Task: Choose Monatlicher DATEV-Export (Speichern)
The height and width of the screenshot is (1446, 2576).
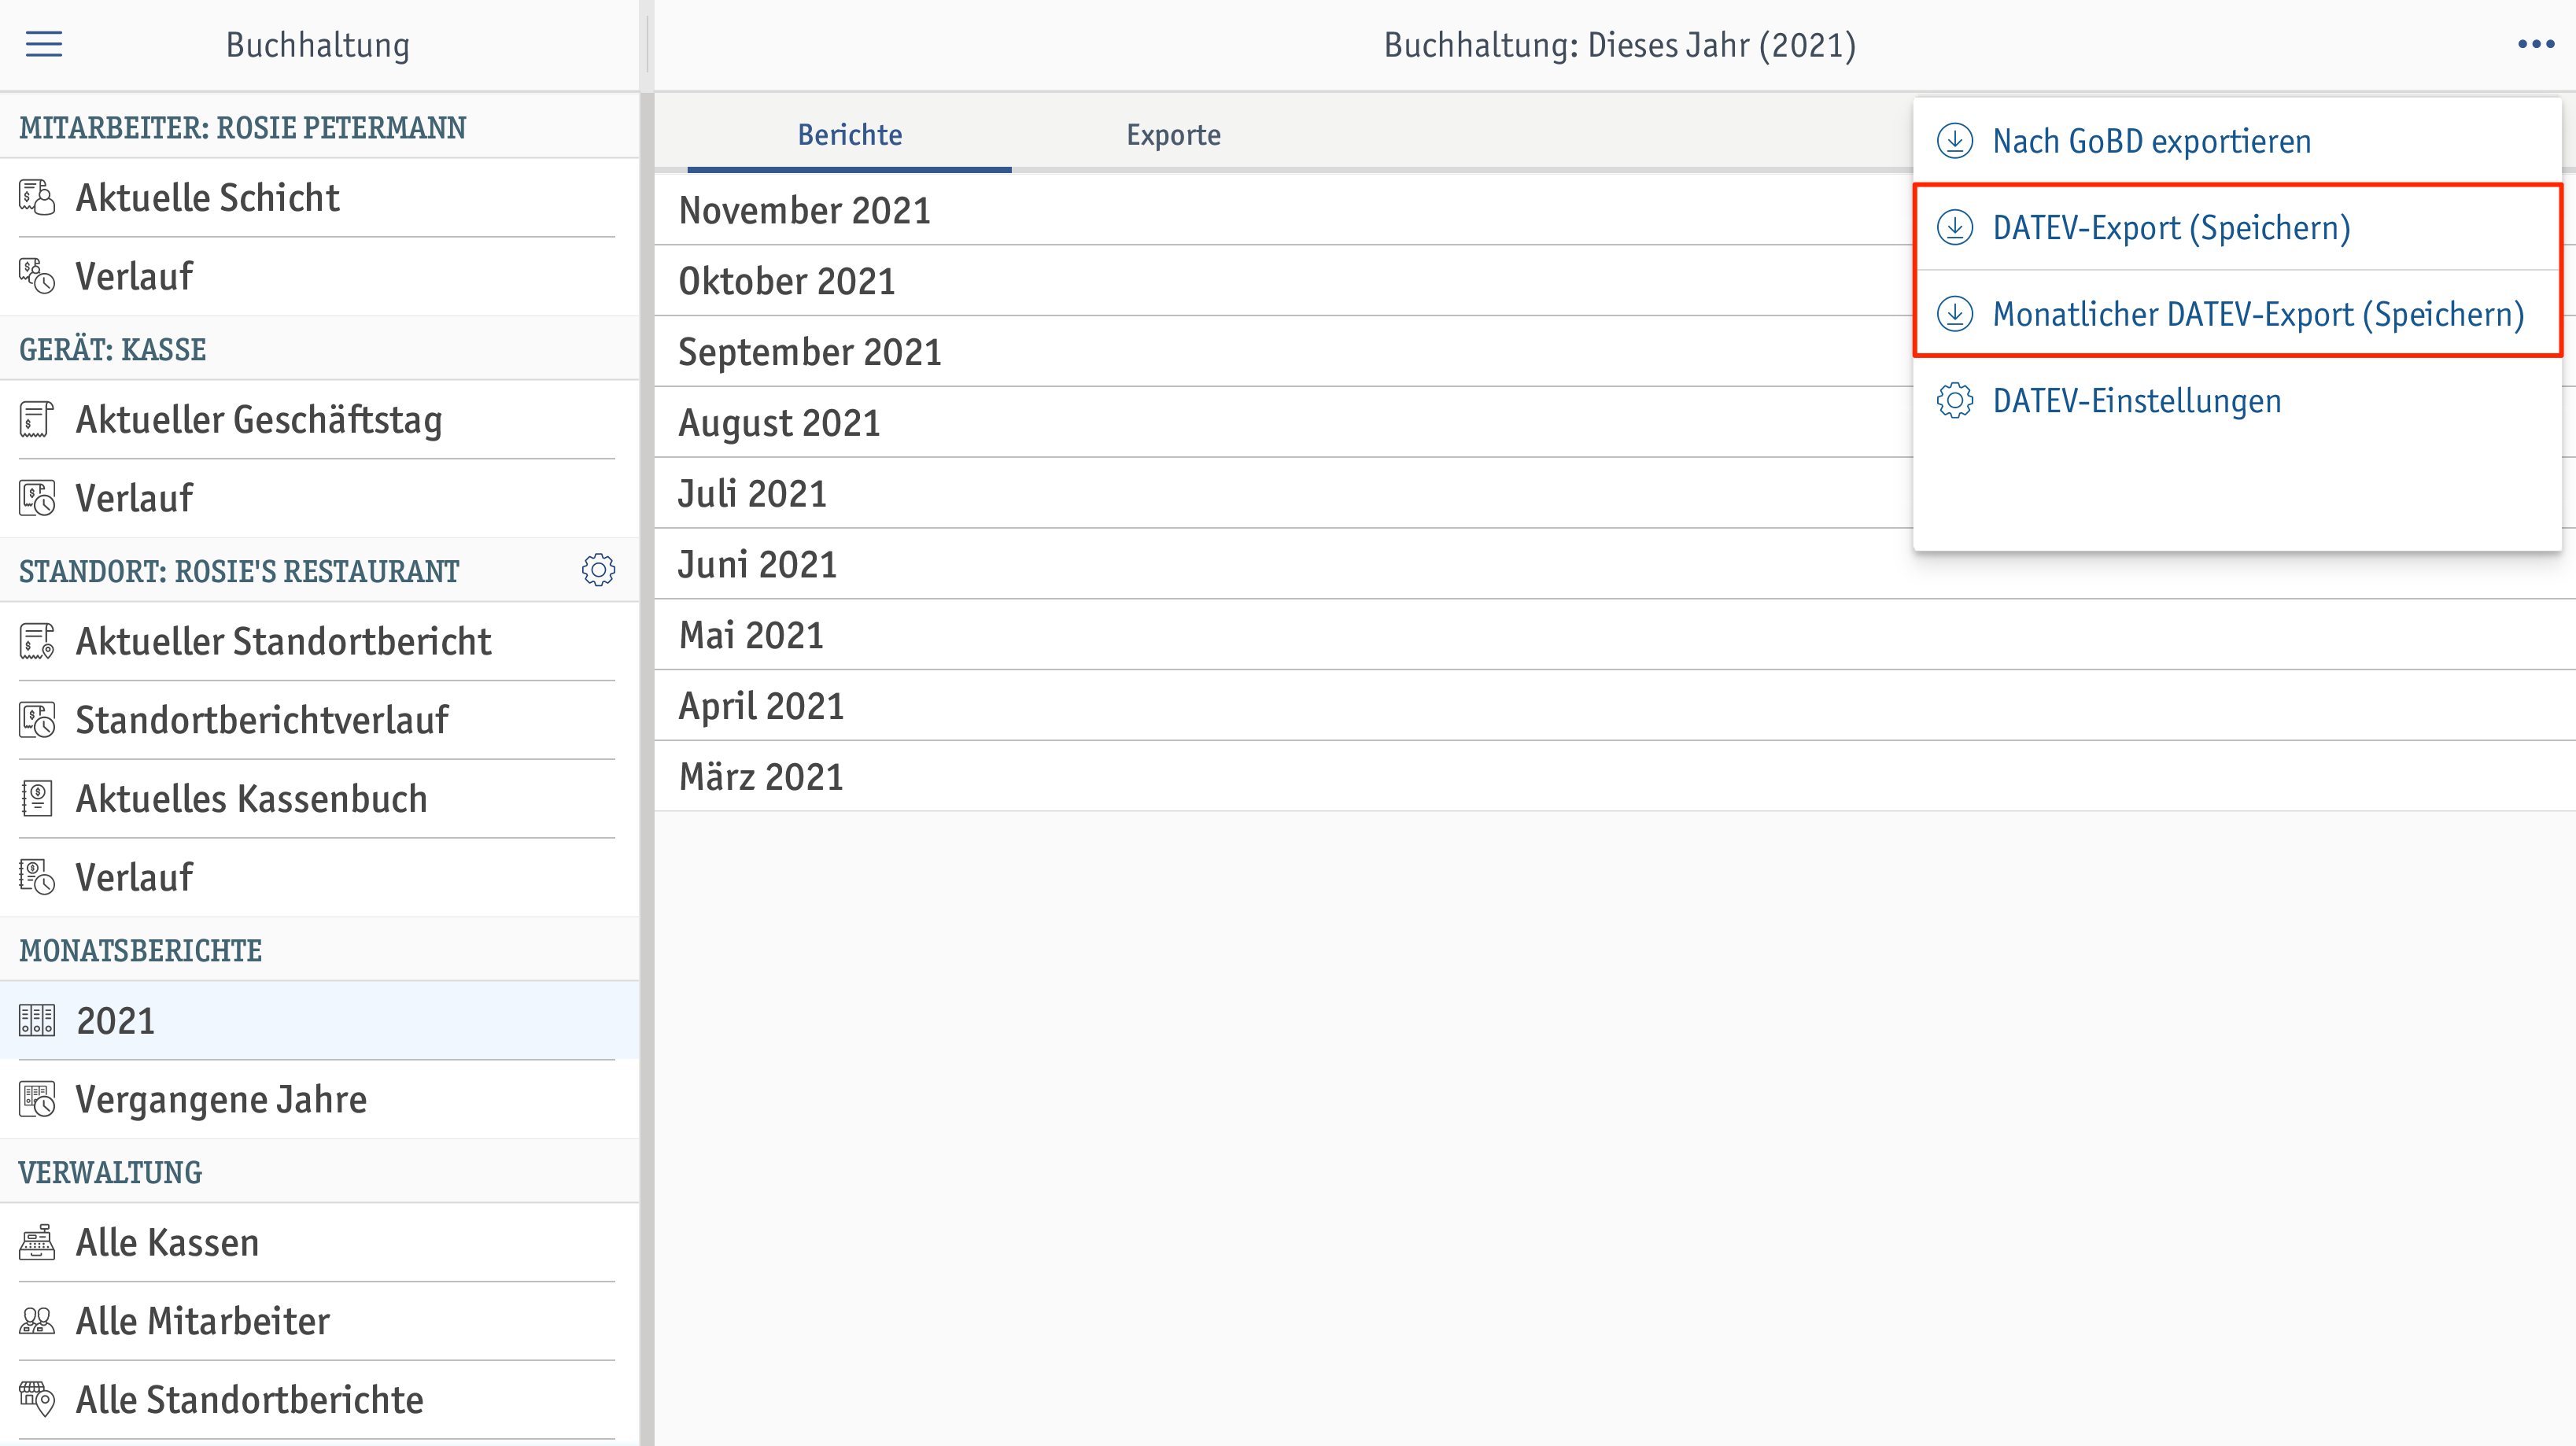Action: tap(2237, 314)
